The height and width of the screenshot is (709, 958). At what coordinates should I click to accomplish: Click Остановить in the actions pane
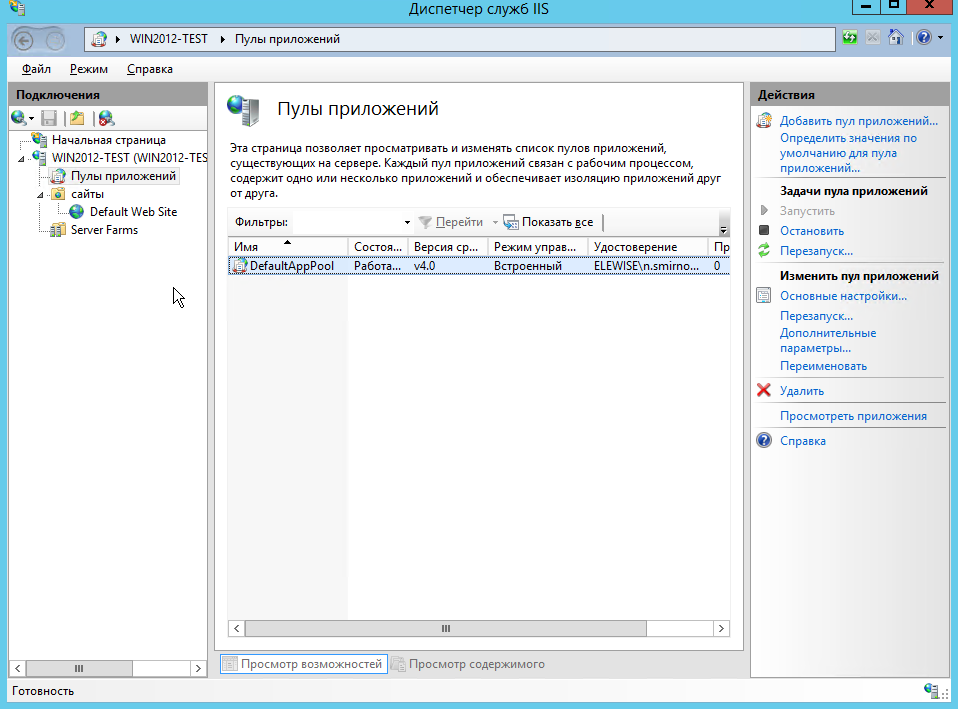click(x=812, y=231)
